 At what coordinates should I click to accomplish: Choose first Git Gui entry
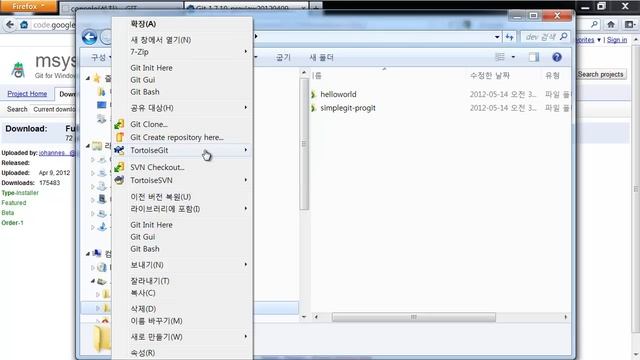(x=143, y=80)
